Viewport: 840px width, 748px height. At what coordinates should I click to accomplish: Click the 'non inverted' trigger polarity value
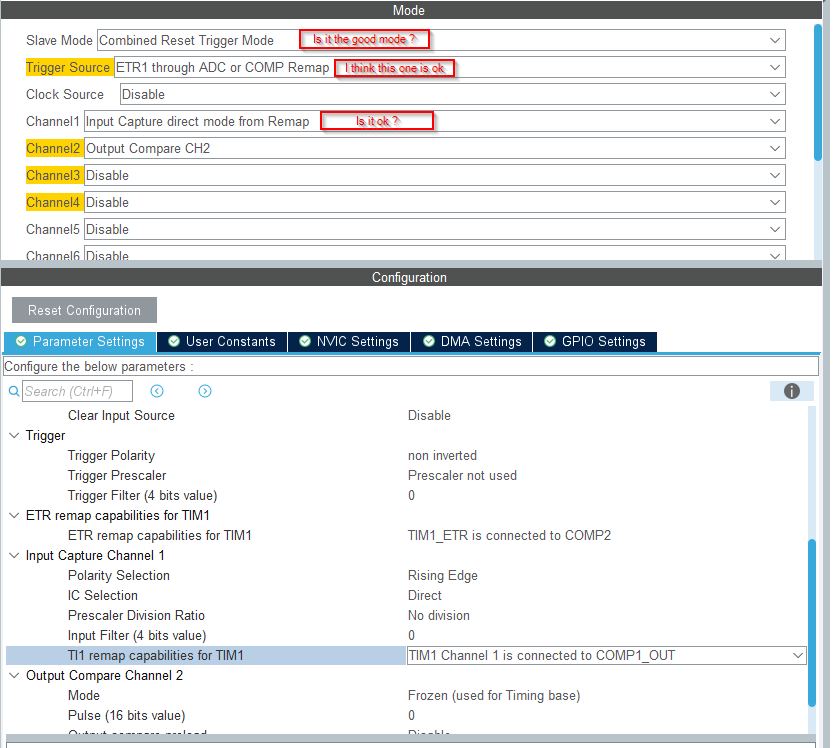pyautogui.click(x=442, y=455)
